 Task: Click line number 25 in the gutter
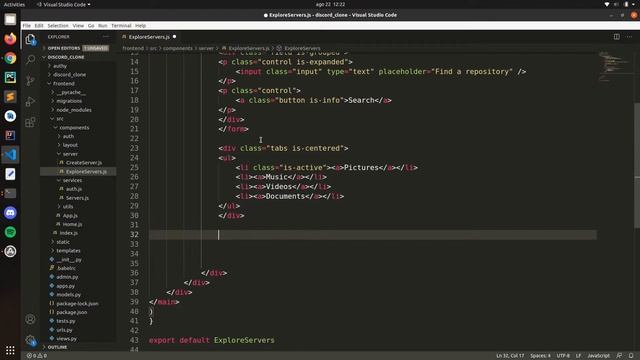tap(134, 167)
